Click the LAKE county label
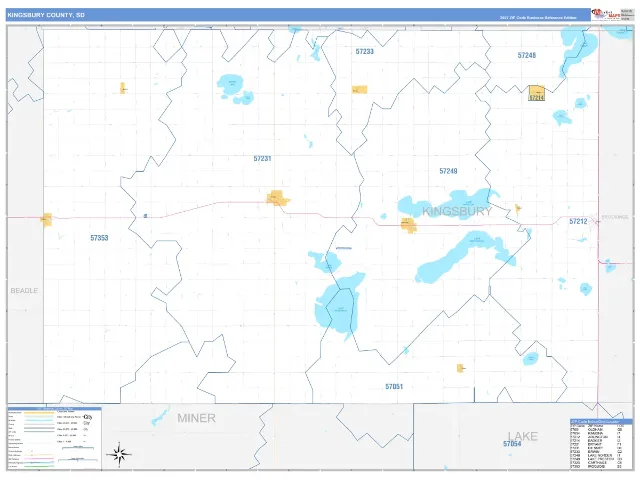This screenshot has height=480, width=640. (522, 436)
